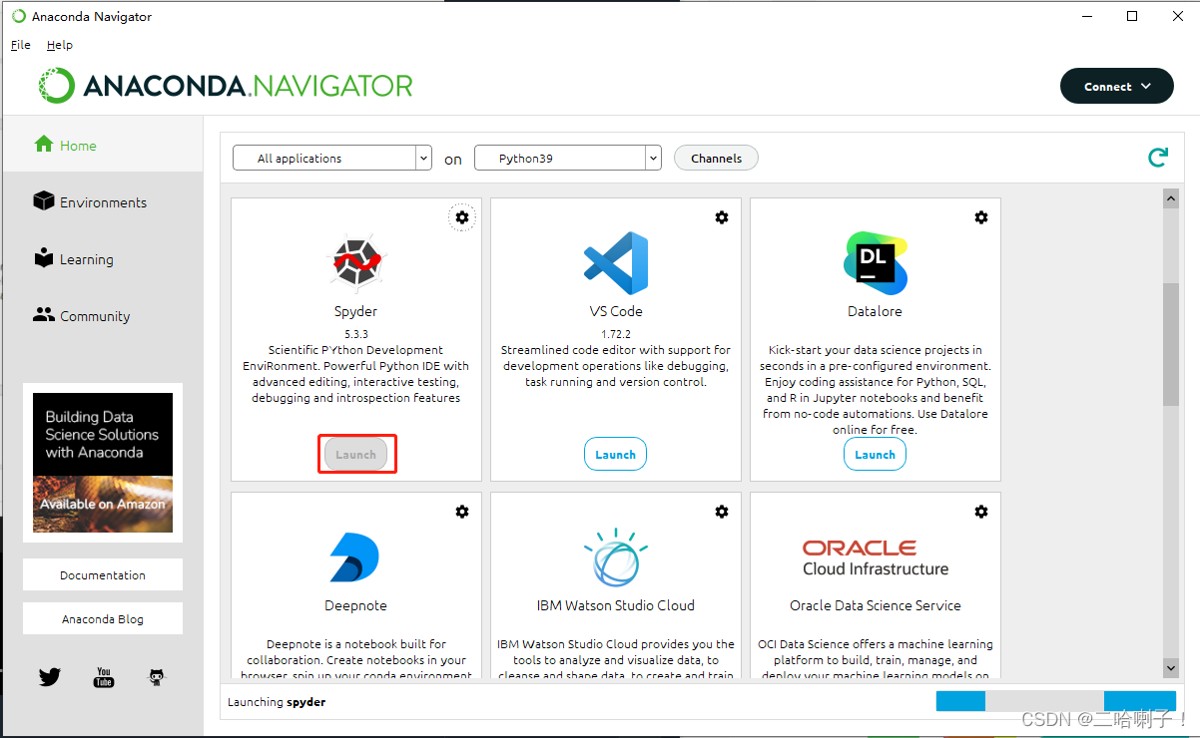Open the Documentation link button
This screenshot has width=1200, height=738.
pyautogui.click(x=103, y=575)
